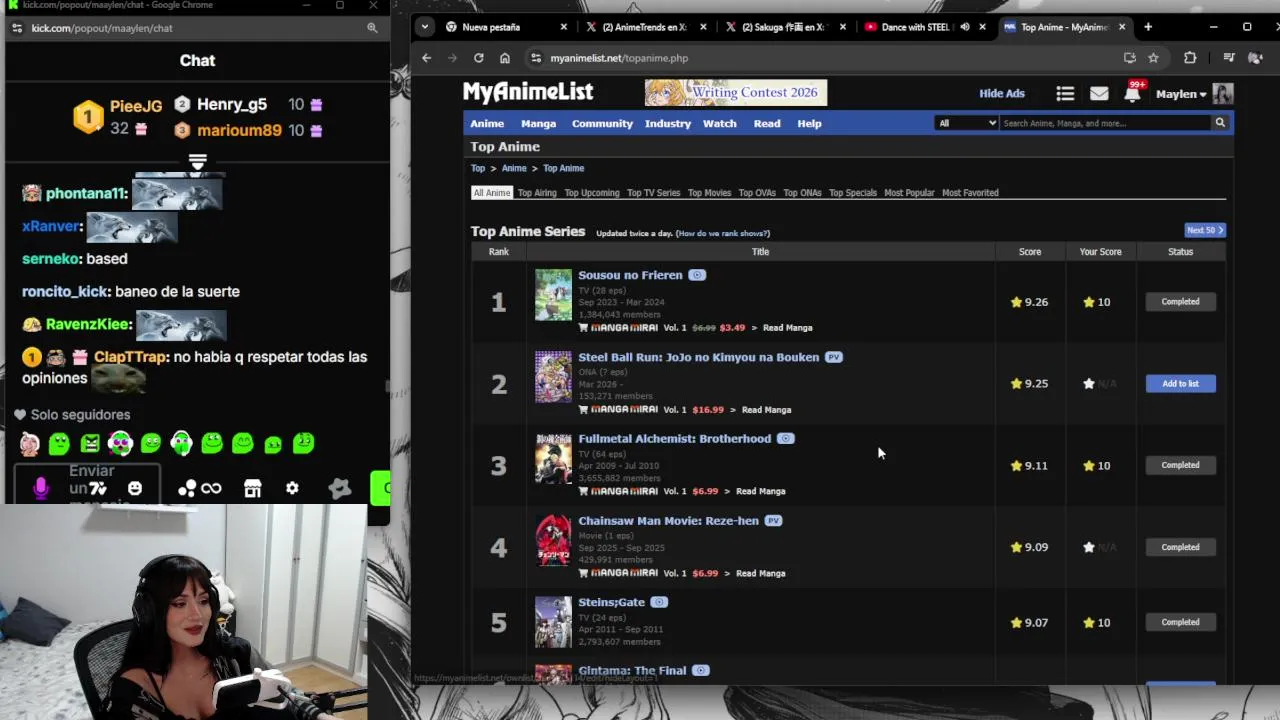Screen dimensions: 1280x720
Task: Click the install-app icon in address bar
Action: pos(1129,58)
